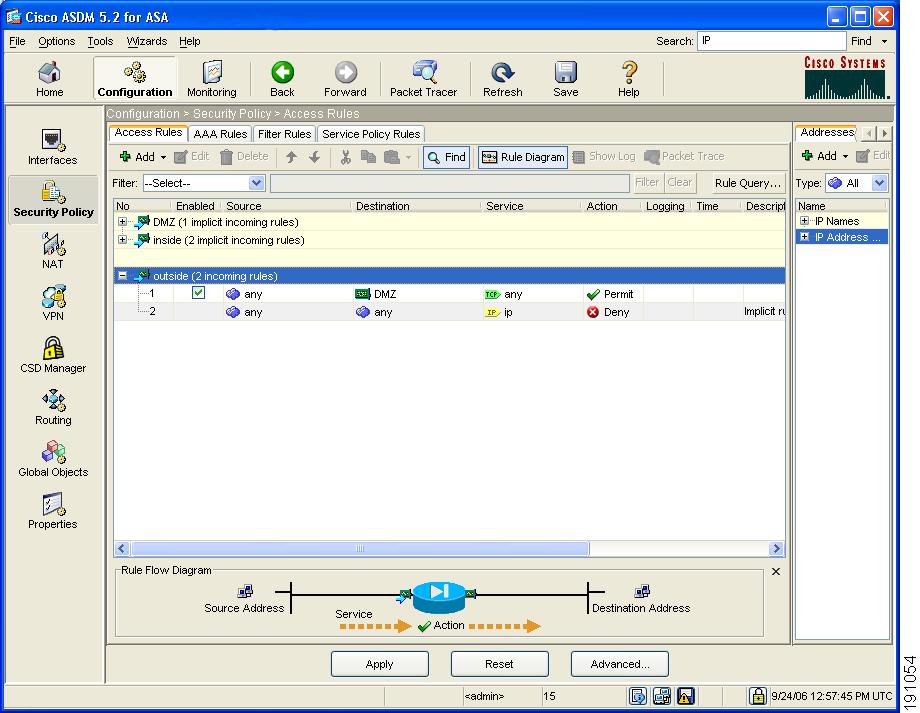920x713 pixels.
Task: Open the File menu
Action: pyautogui.click(x=17, y=41)
